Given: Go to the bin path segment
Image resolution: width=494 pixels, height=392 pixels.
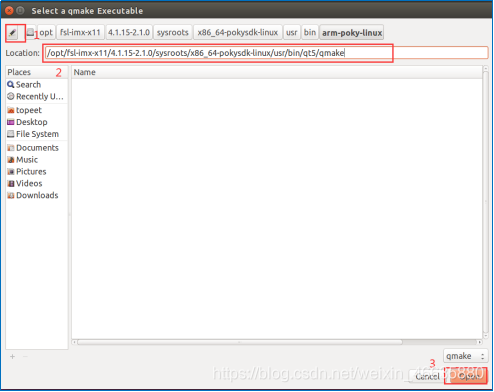Looking at the screenshot, I should (310, 33).
